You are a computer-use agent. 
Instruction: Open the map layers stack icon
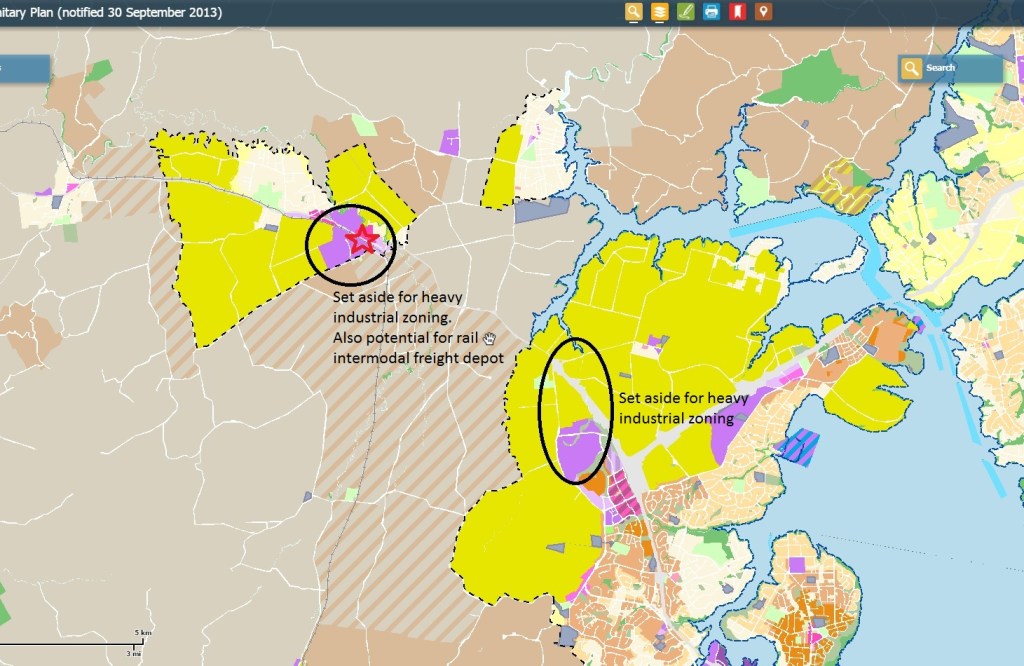[659, 12]
